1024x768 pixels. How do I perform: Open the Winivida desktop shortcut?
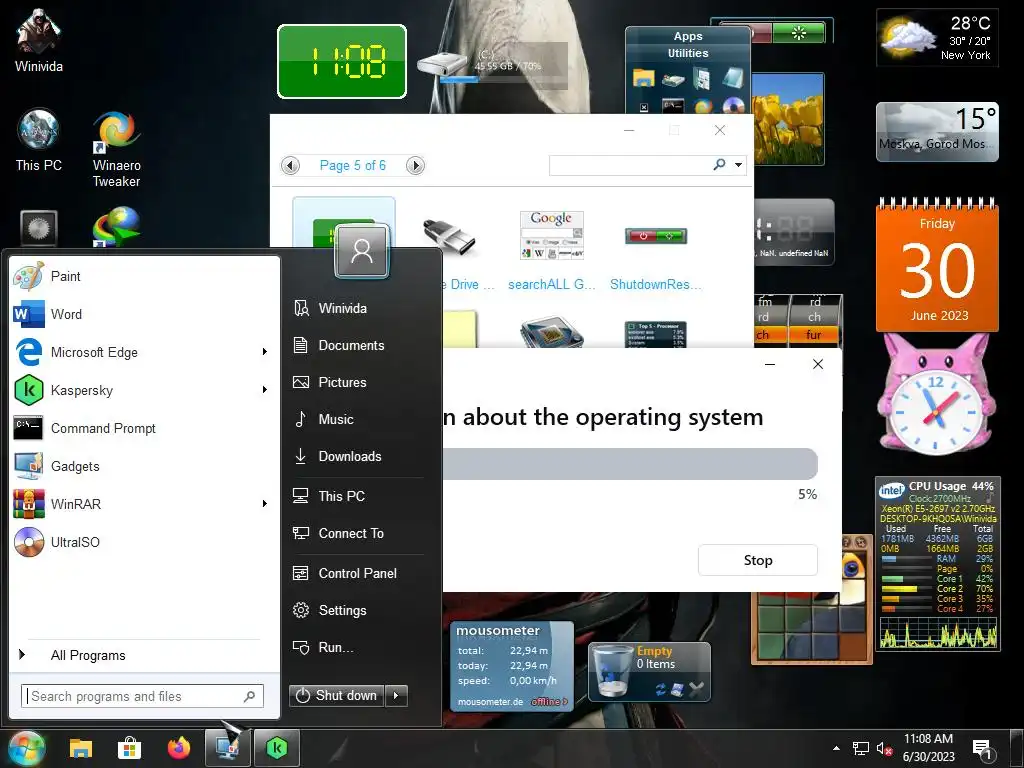coord(39,41)
